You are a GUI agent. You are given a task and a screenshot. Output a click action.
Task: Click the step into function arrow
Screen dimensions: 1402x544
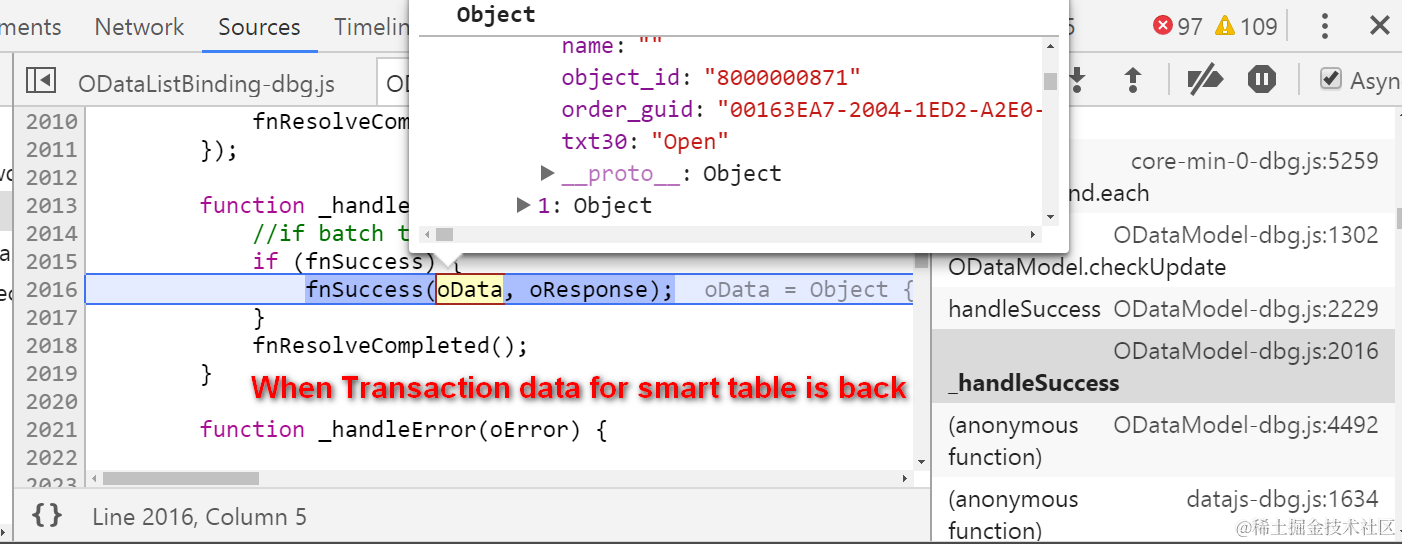(1078, 80)
